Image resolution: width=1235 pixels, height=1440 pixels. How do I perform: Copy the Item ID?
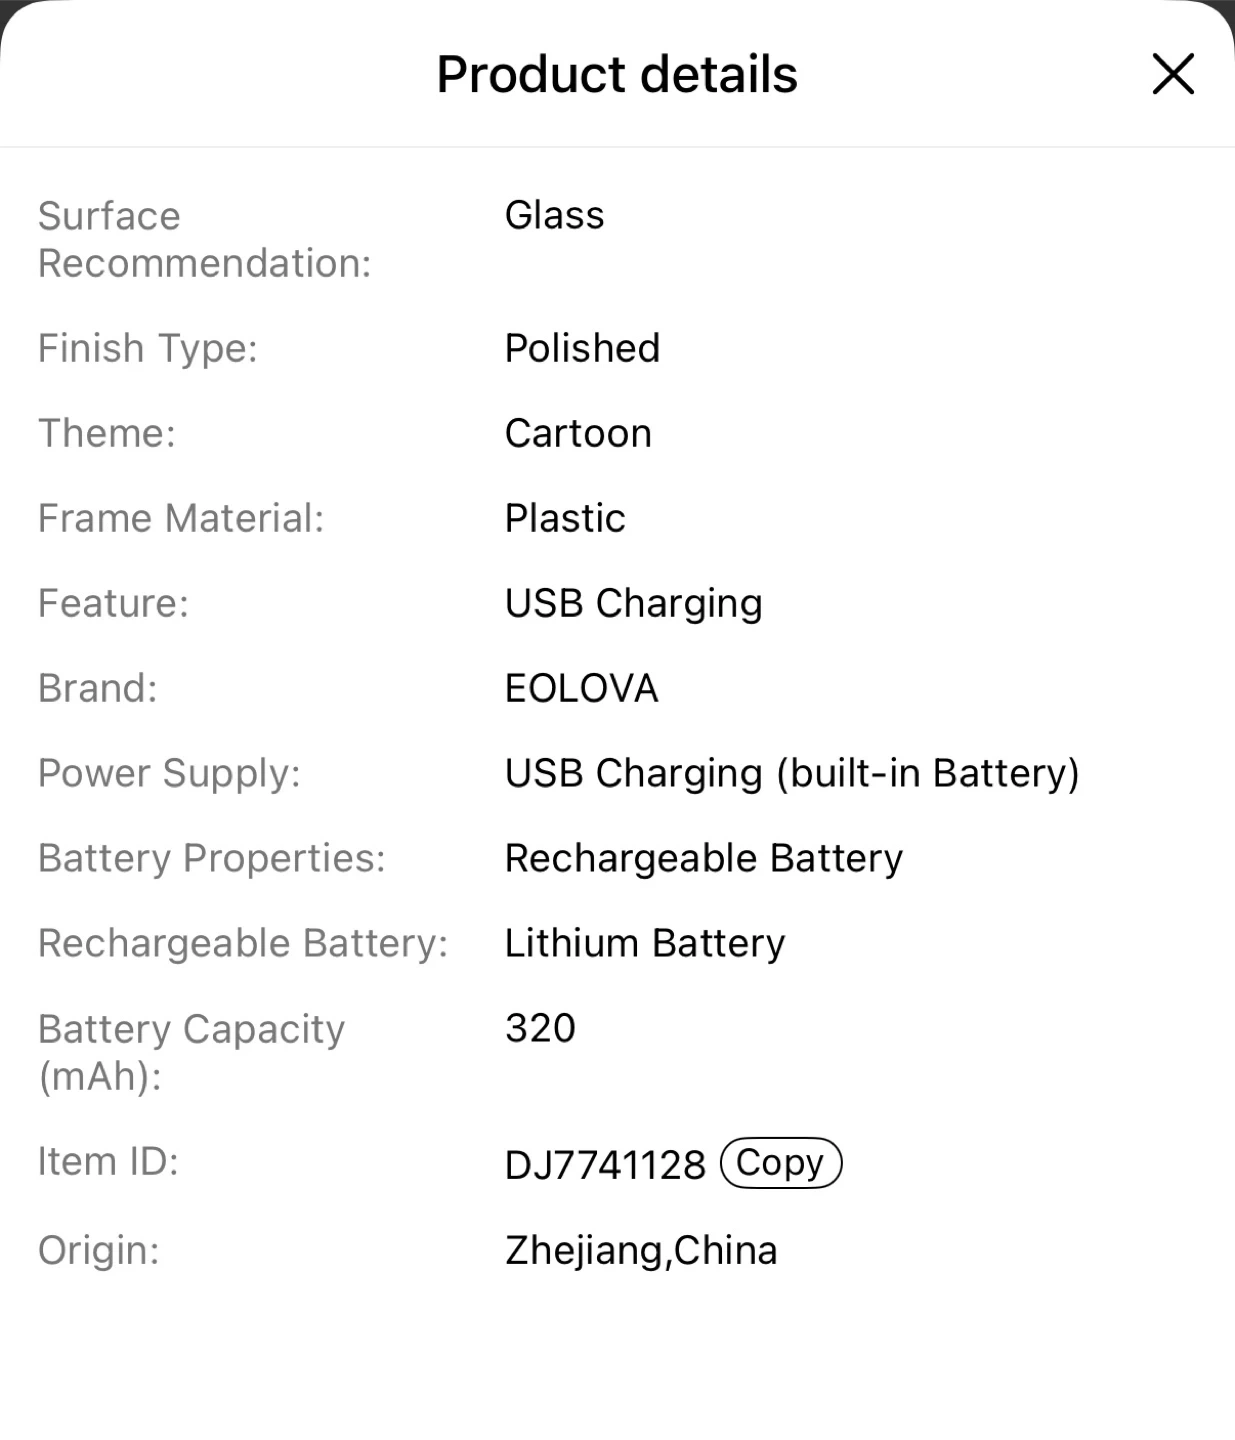[x=781, y=1163]
